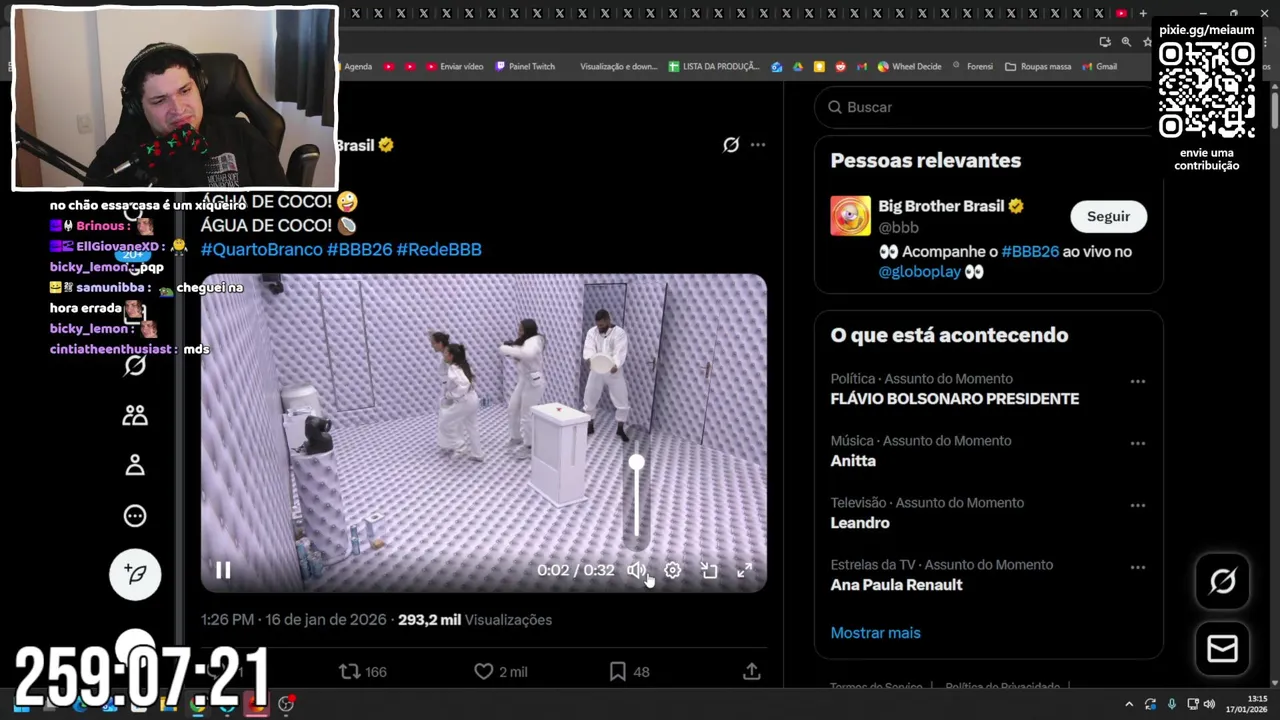Open FLÁVIO BOLSONARO PRESIDENTE trend
Screen dimensions: 1280x720
(x=955, y=398)
